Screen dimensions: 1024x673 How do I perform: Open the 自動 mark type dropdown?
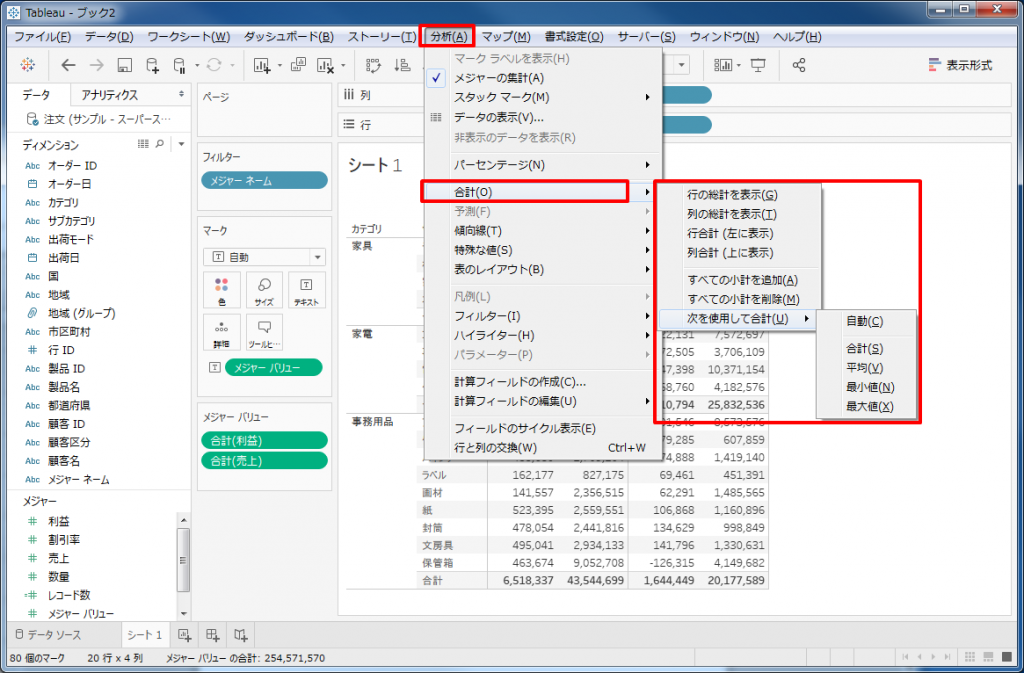264,257
